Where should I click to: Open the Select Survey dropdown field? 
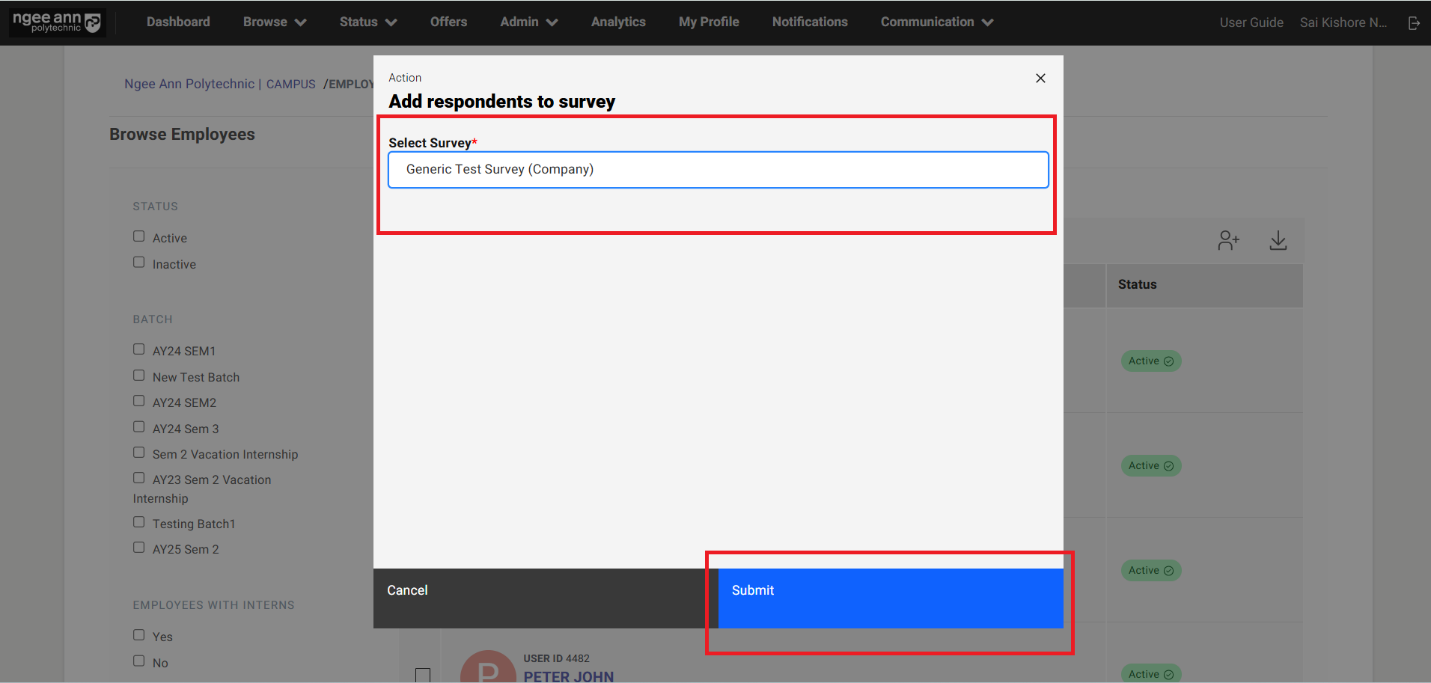point(717,170)
